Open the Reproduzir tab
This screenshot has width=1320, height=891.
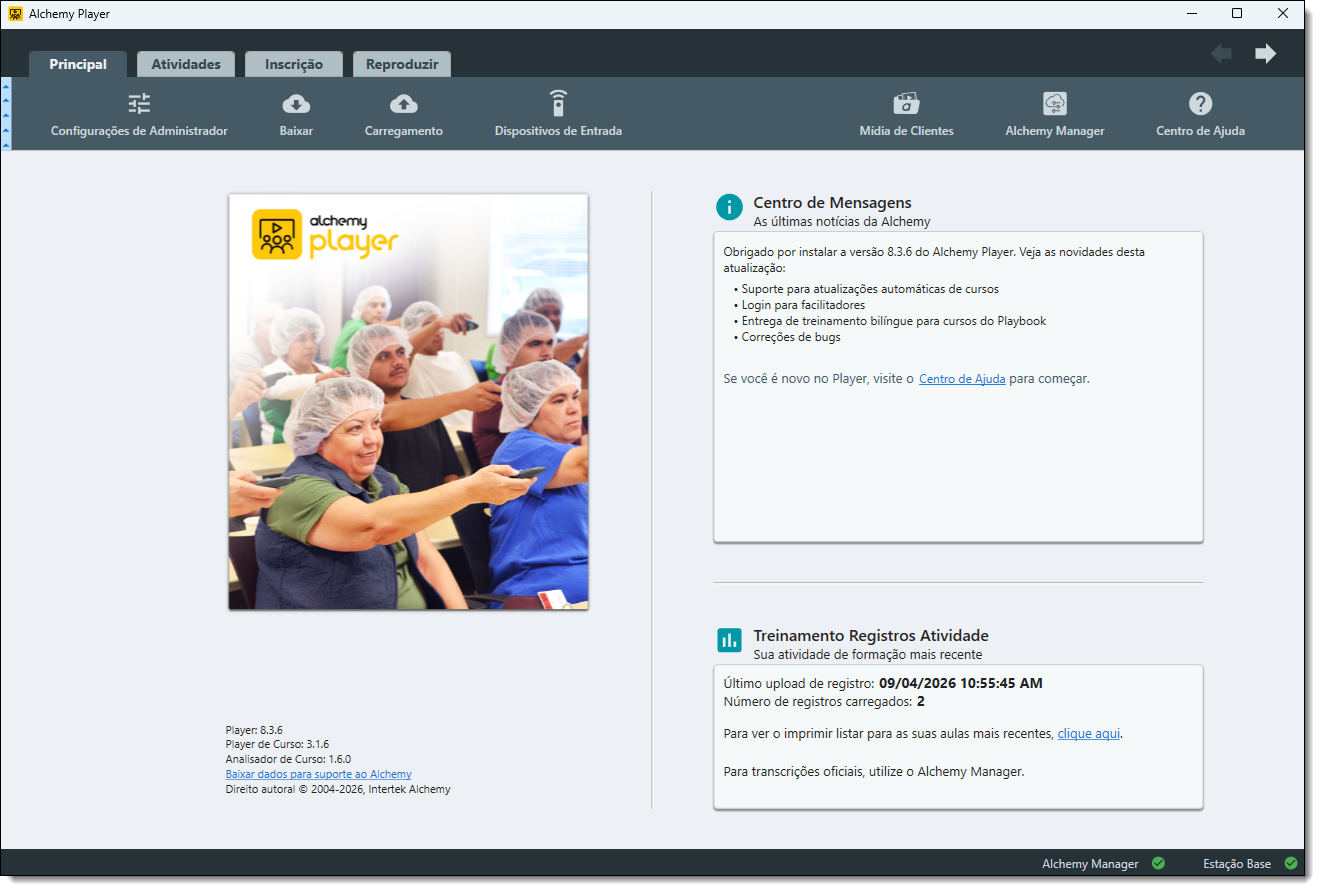pyautogui.click(x=402, y=64)
